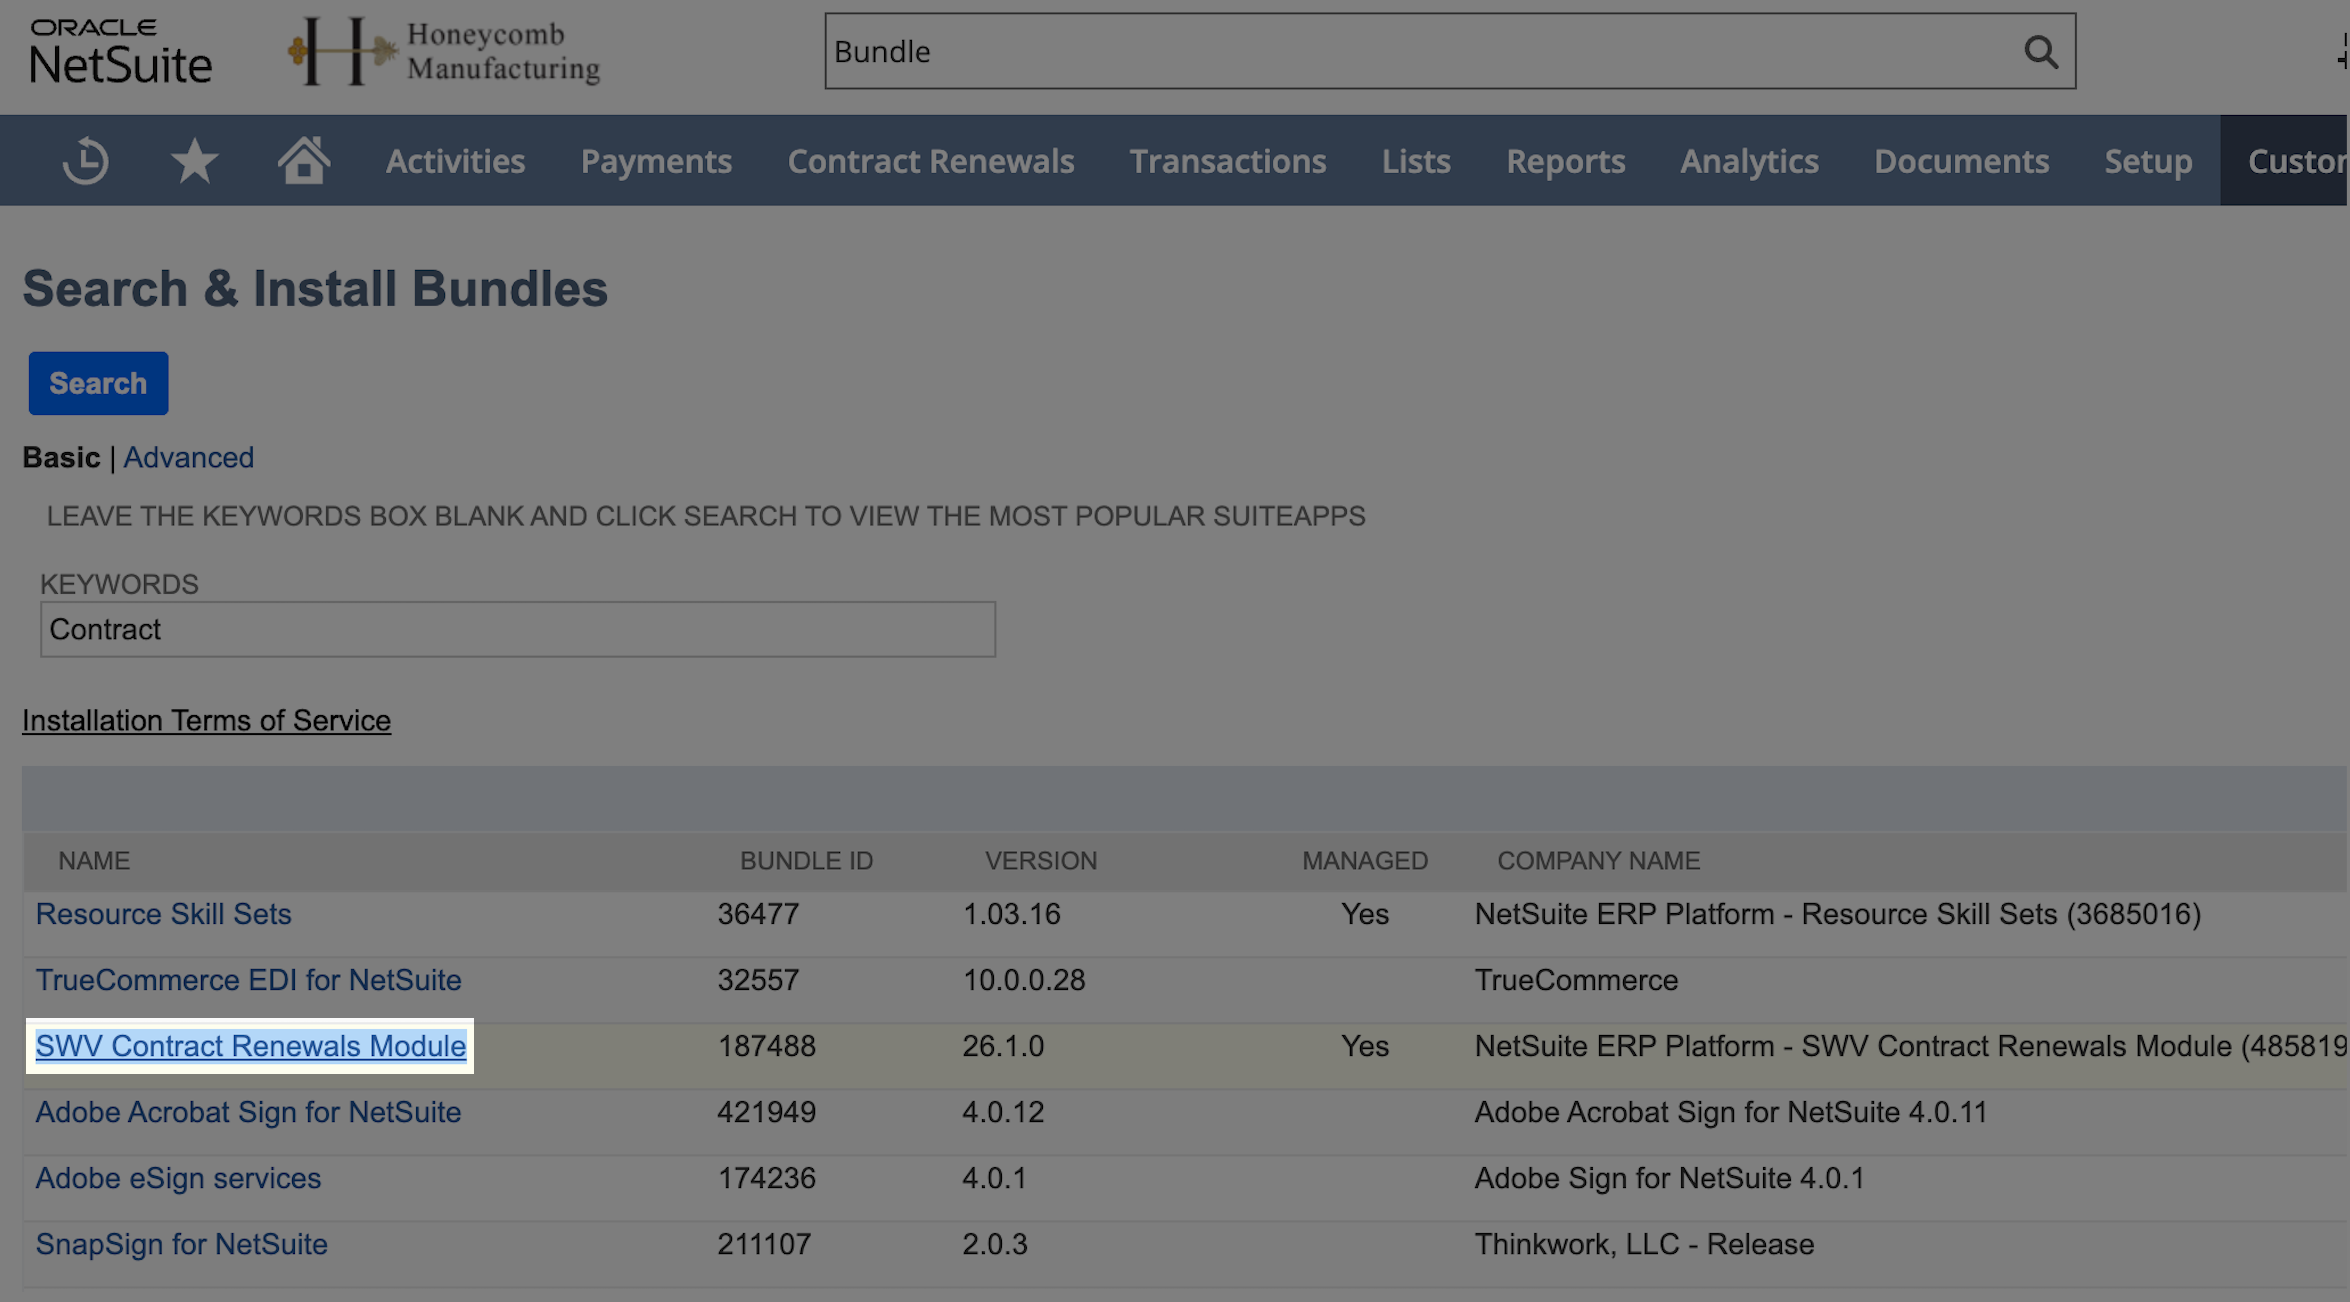Click the COMPANY NAME column header

click(1598, 861)
